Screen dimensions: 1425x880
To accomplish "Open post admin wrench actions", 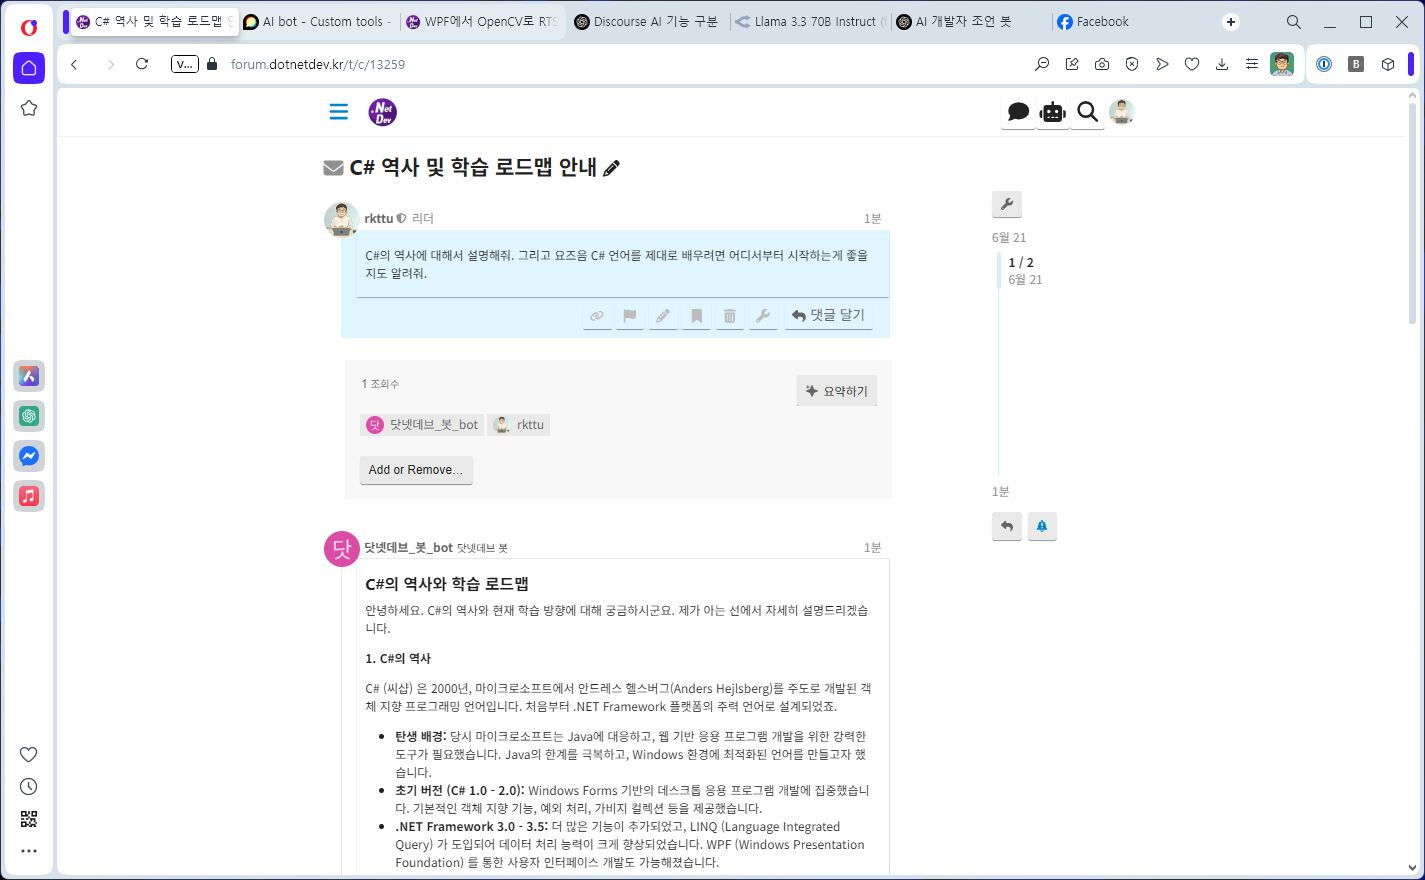I will point(763,316).
